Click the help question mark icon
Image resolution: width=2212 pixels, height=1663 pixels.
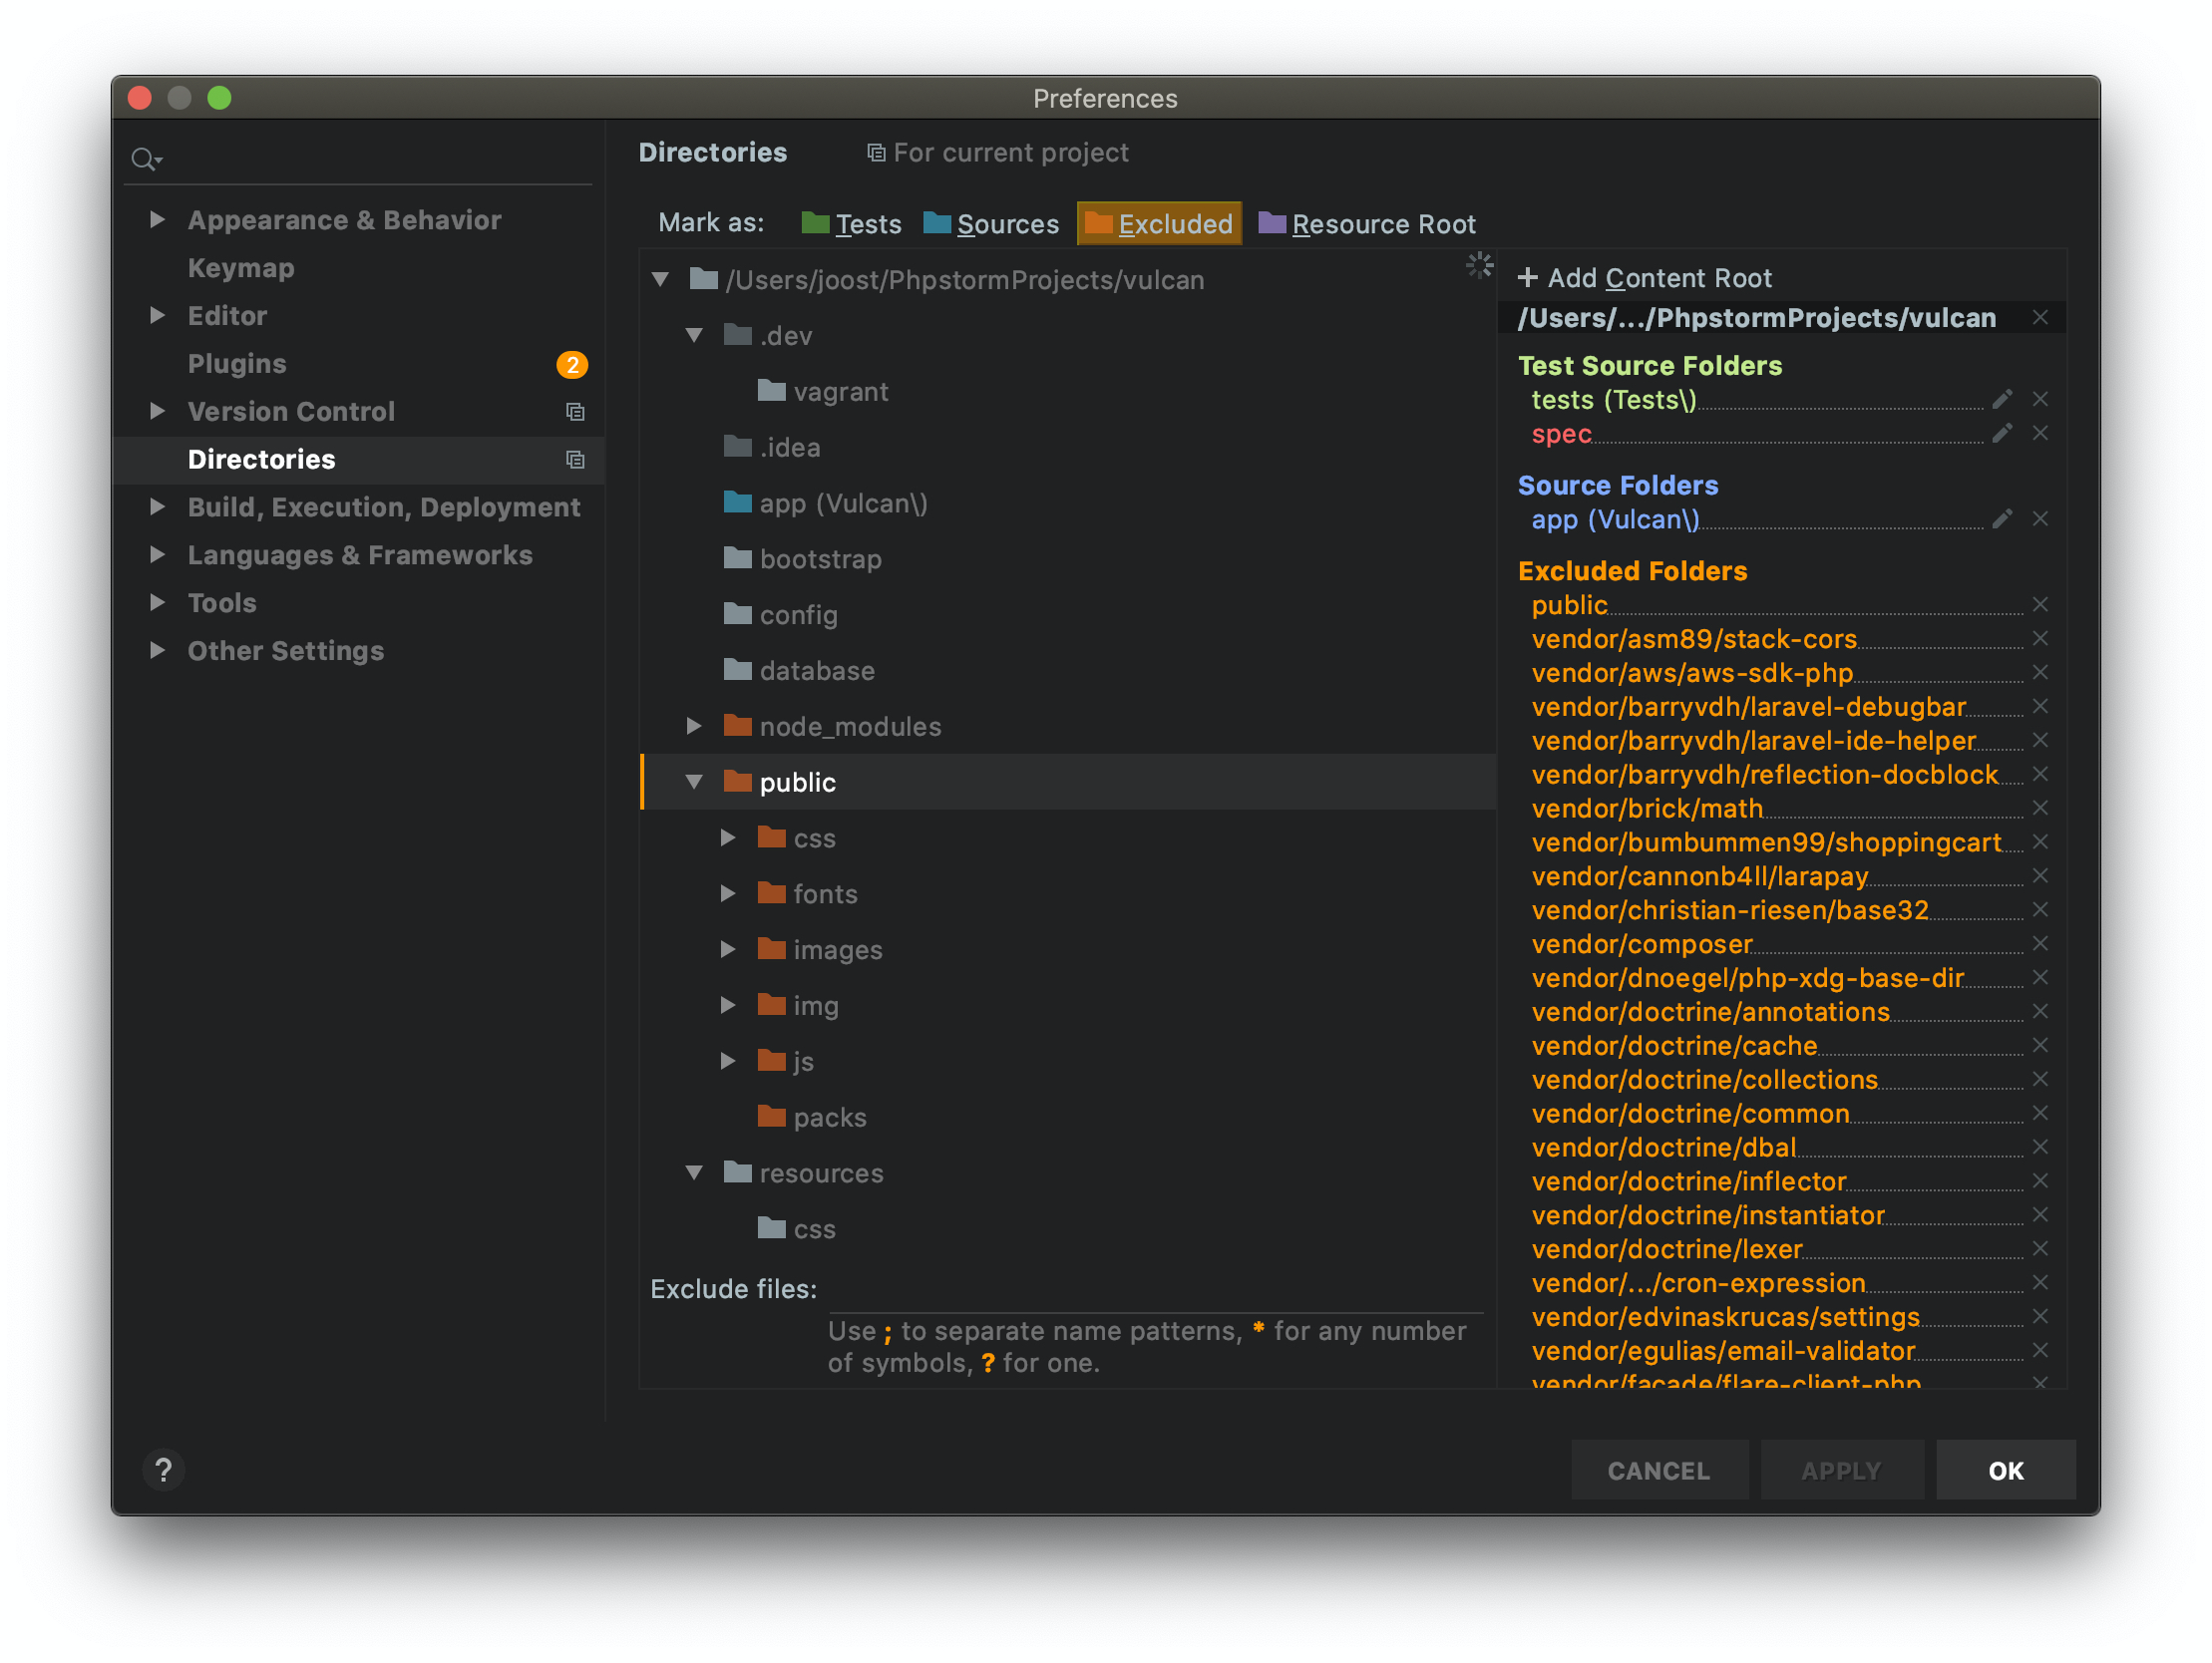[x=164, y=1470]
